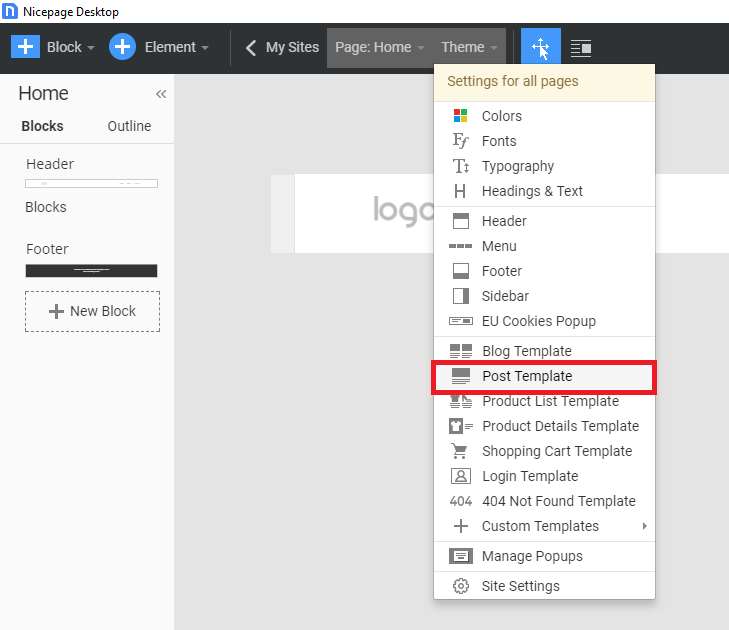Switch to the Blocks tab
This screenshot has width=729, height=630.
tap(42, 126)
